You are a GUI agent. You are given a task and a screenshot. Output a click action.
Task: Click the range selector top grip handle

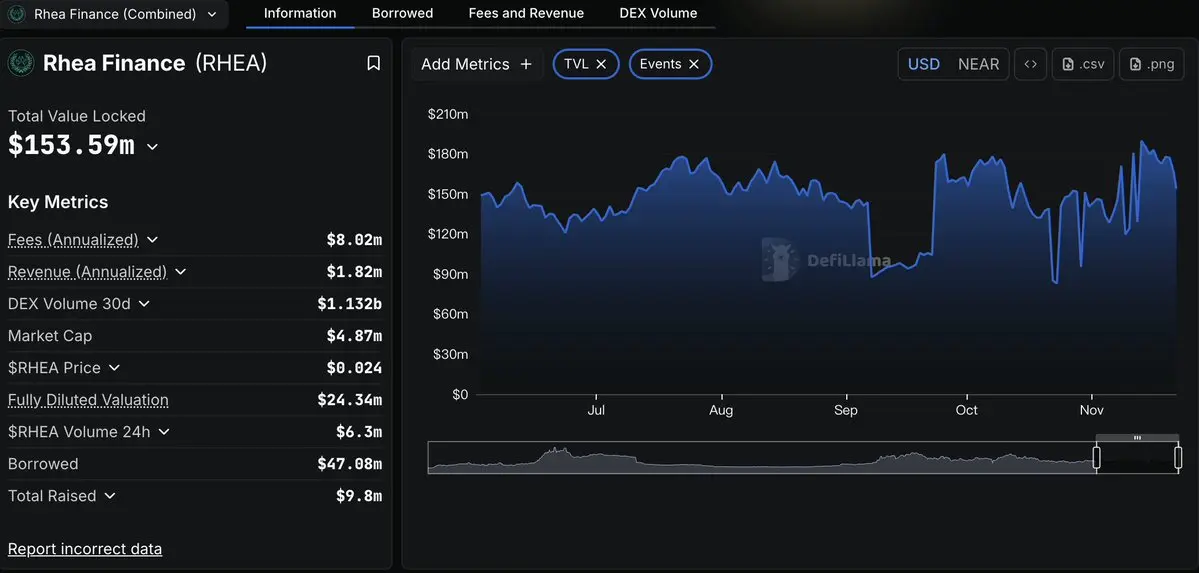(x=1137, y=438)
